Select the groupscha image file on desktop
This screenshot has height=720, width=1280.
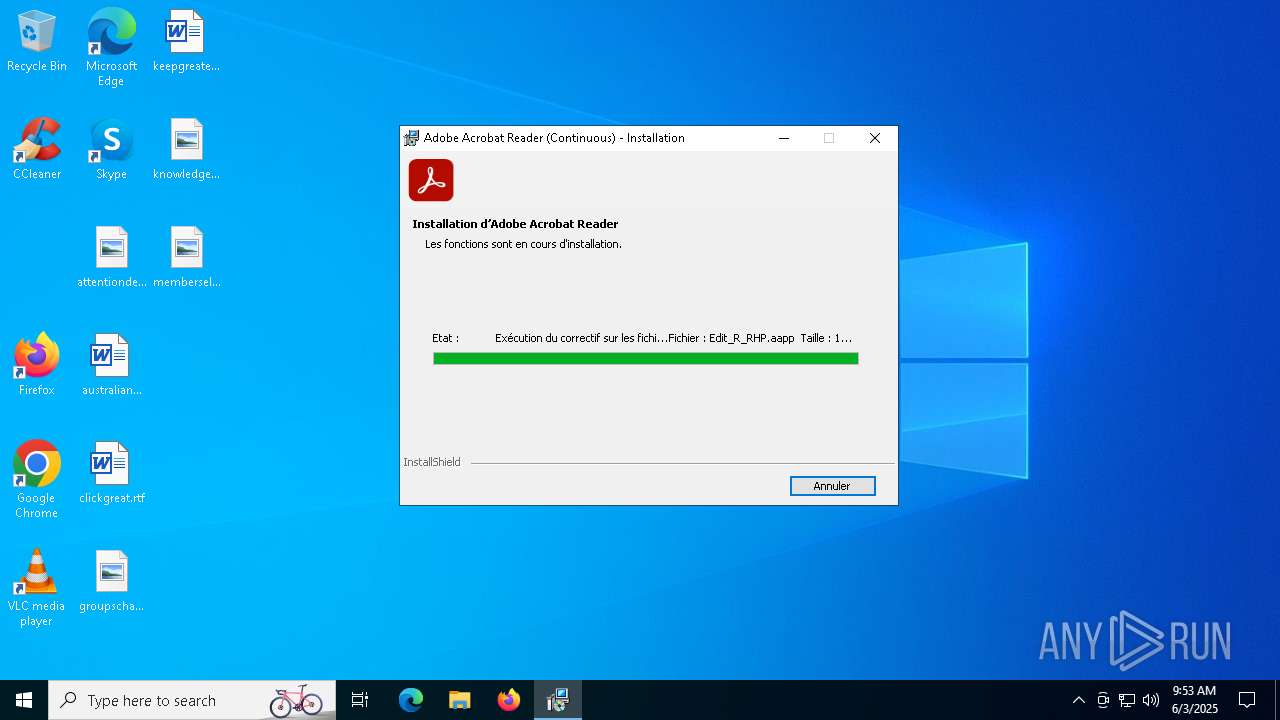(111, 582)
